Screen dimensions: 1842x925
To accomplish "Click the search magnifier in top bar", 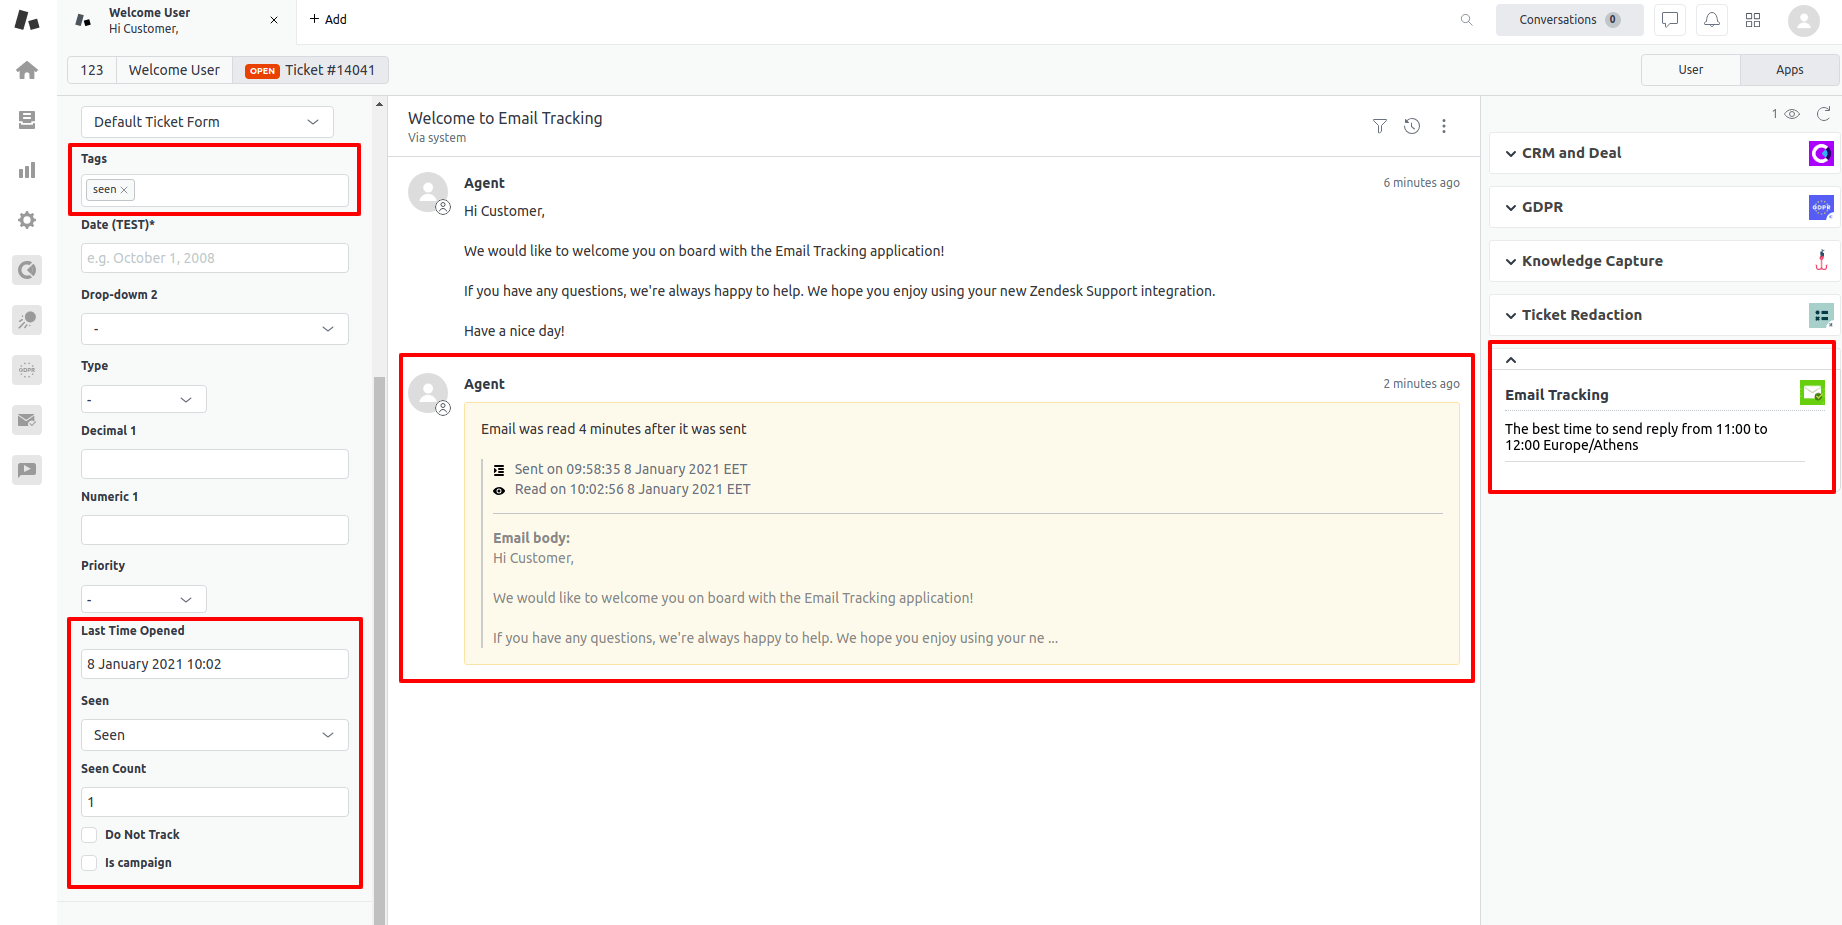I will click(1466, 19).
